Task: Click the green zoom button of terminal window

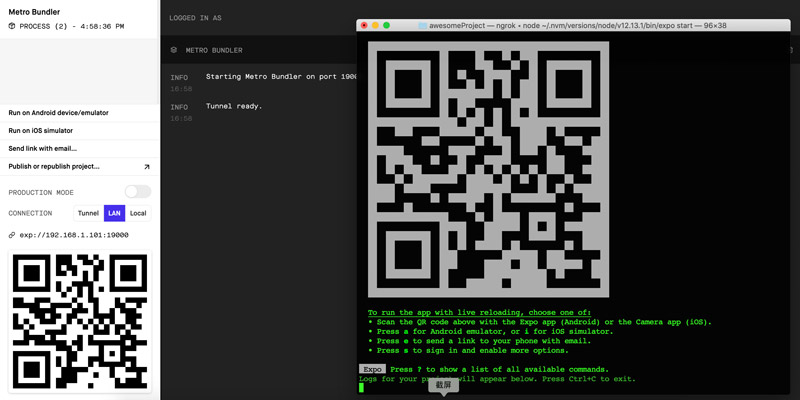Action: 386,25
